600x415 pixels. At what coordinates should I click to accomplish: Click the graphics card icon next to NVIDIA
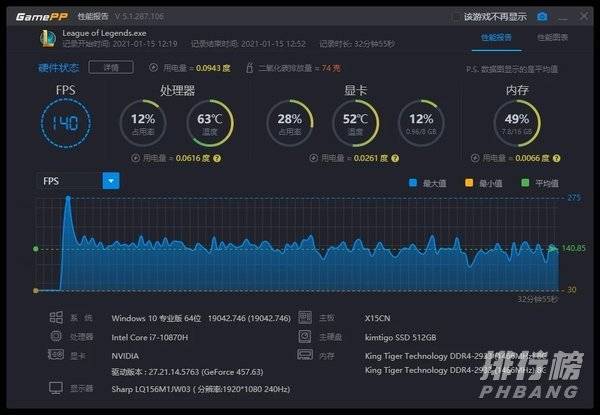coord(56,355)
